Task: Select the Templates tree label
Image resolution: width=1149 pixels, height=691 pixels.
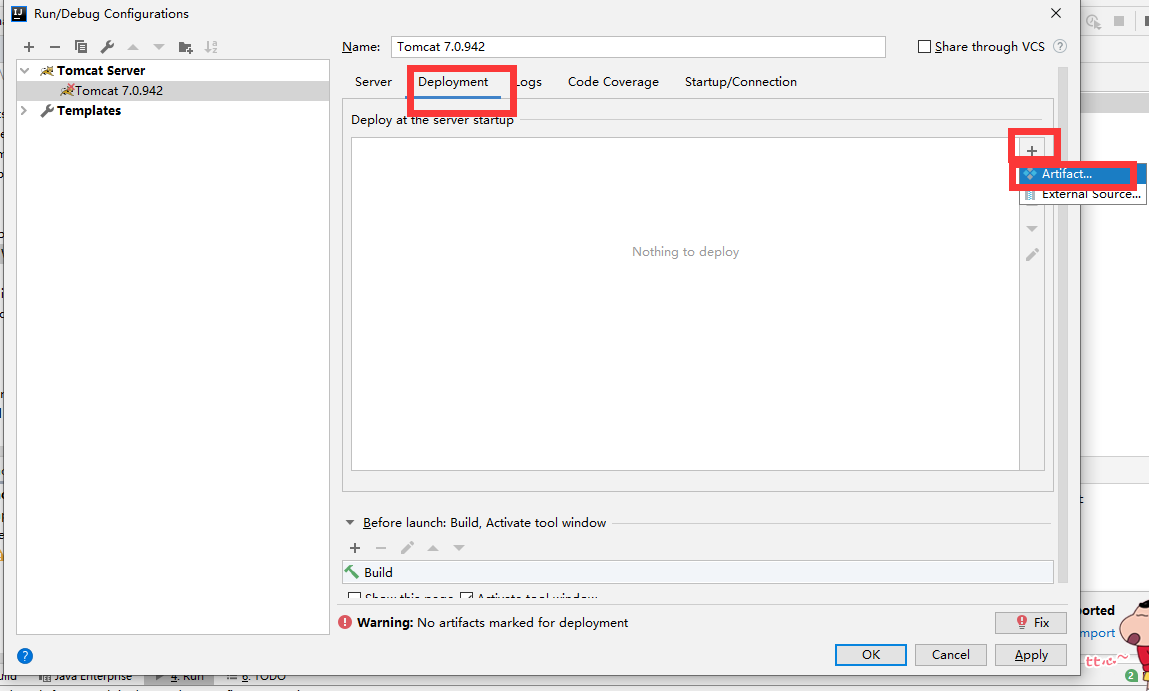Action: click(89, 111)
